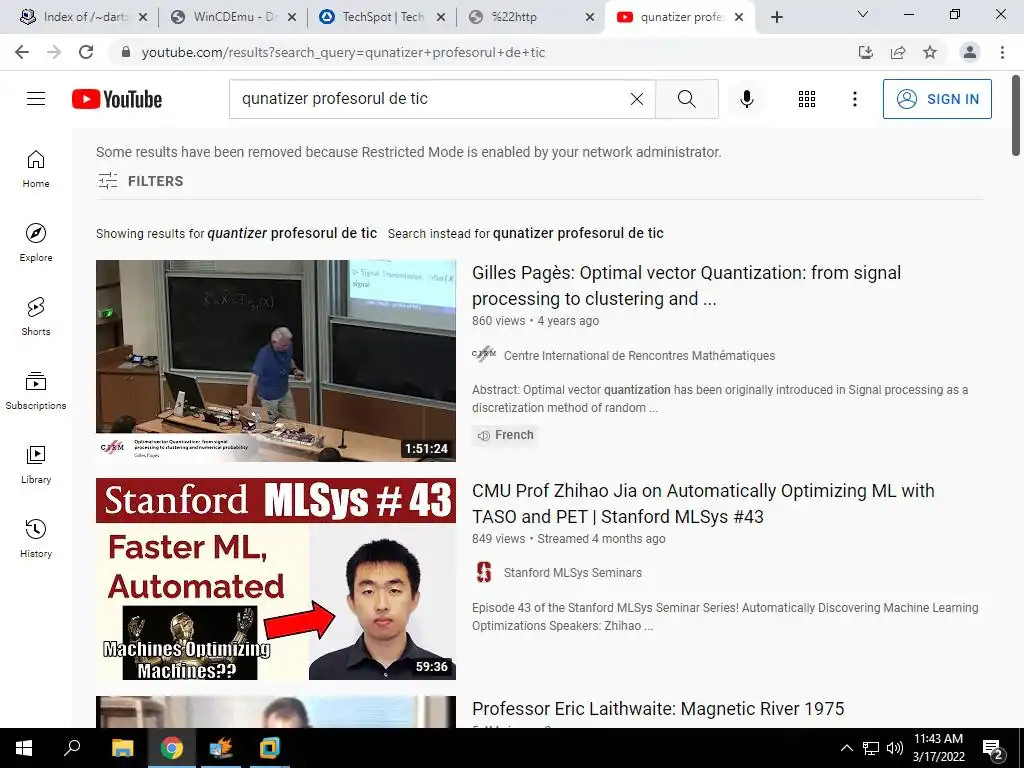Click the page vertical scrollbar
Viewport: 1024px width, 768px height.
click(1016, 116)
